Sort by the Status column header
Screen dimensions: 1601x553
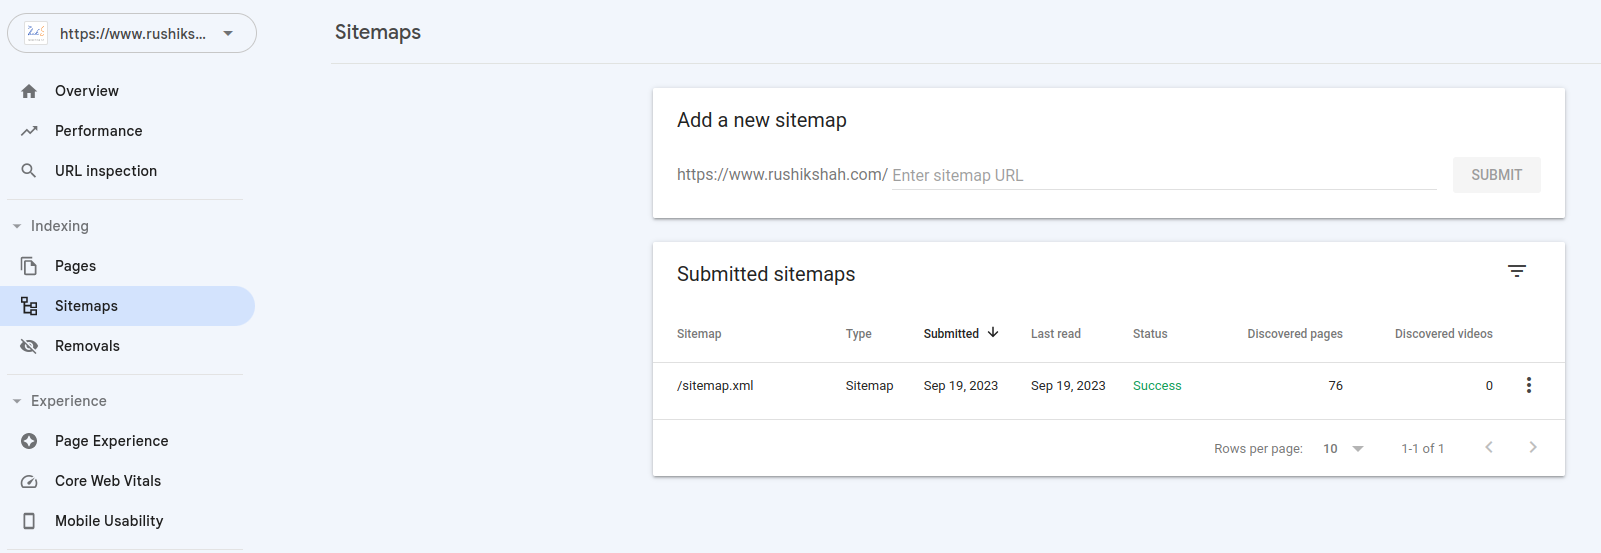[x=1150, y=334]
